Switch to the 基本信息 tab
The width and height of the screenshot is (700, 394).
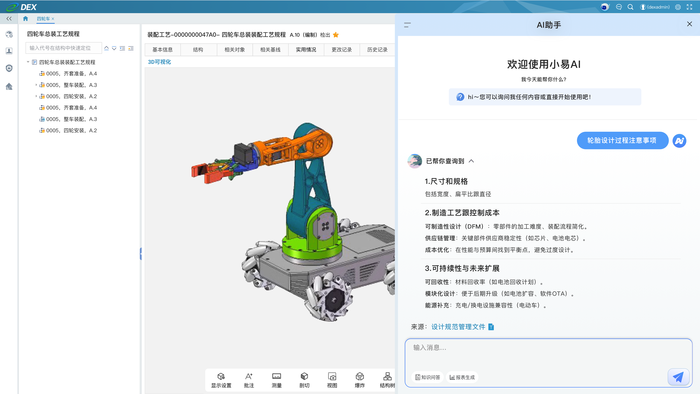pyautogui.click(x=162, y=50)
